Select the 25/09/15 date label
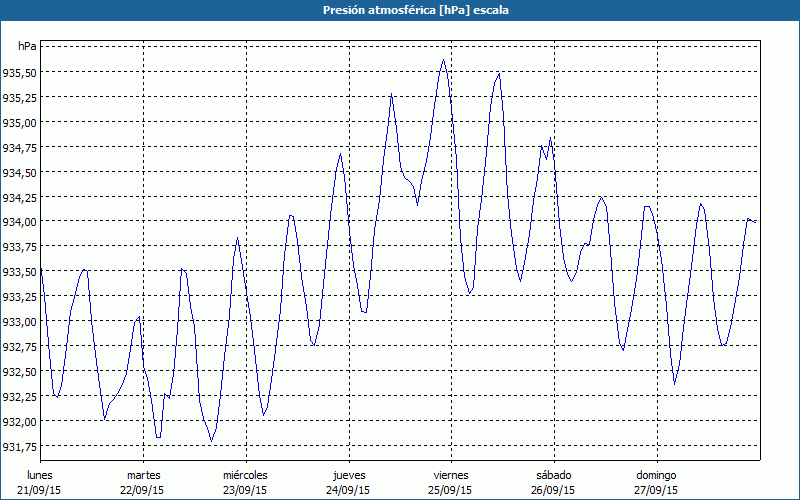 pos(450,490)
